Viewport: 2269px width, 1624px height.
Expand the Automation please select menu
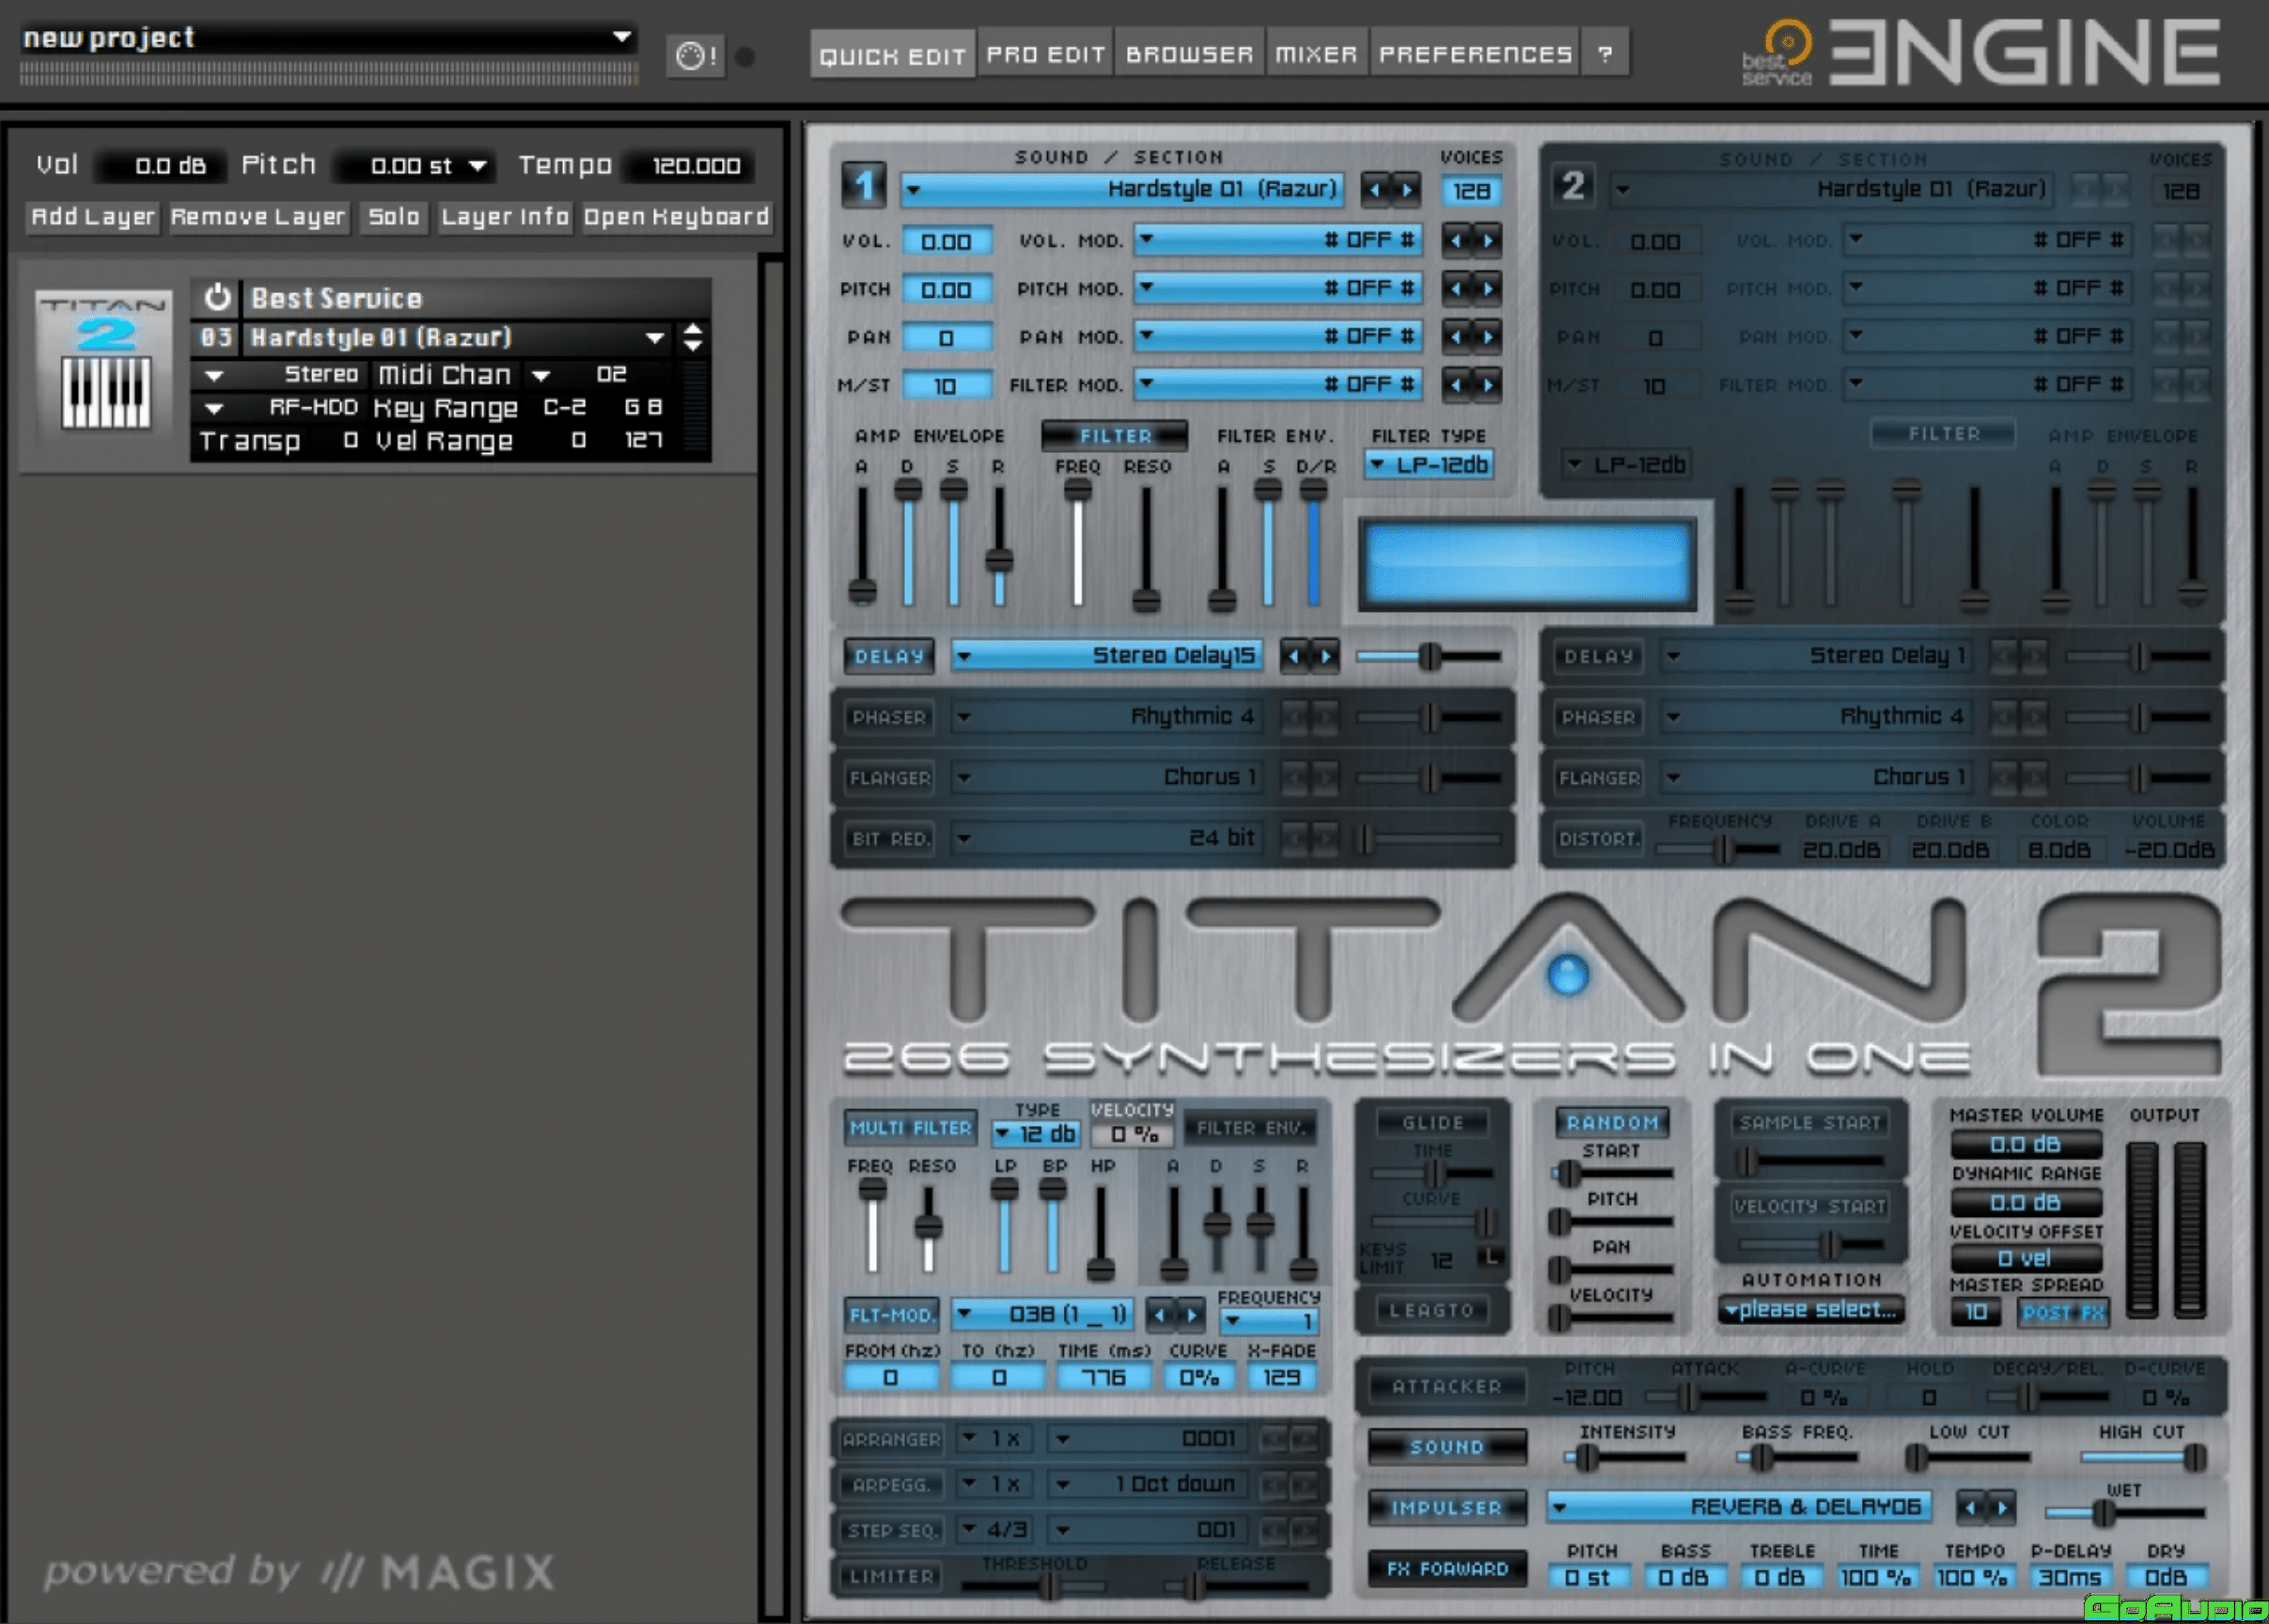pyautogui.click(x=1811, y=1310)
